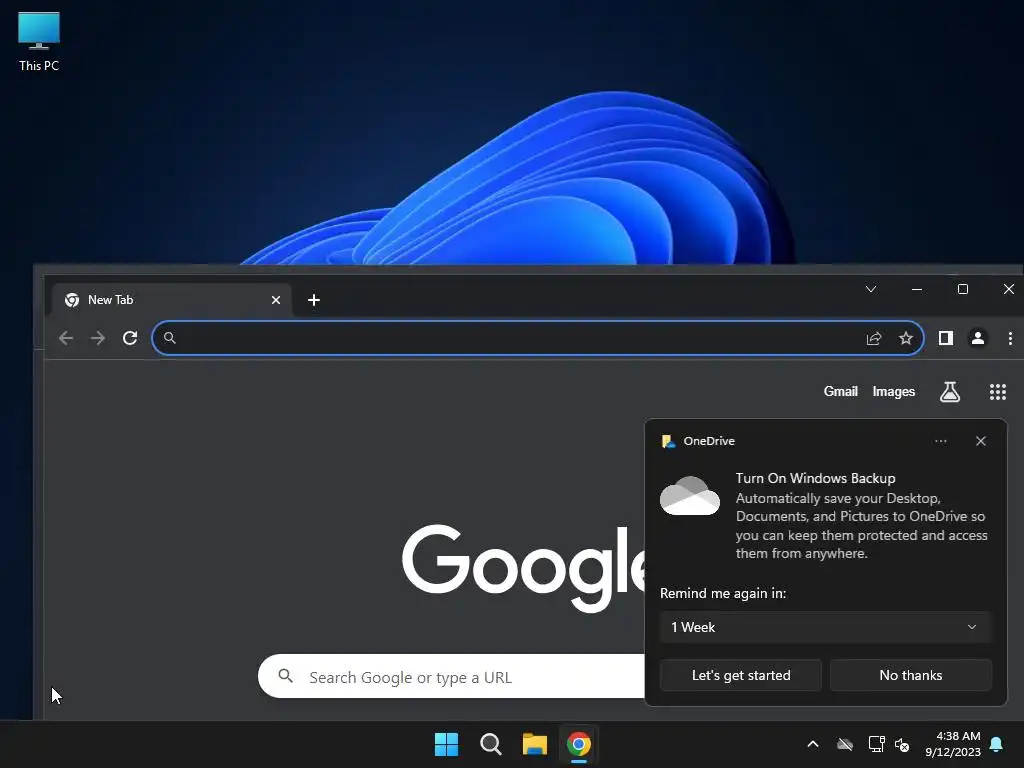Open Chrome side panel
The width and height of the screenshot is (1024, 768).
946,338
